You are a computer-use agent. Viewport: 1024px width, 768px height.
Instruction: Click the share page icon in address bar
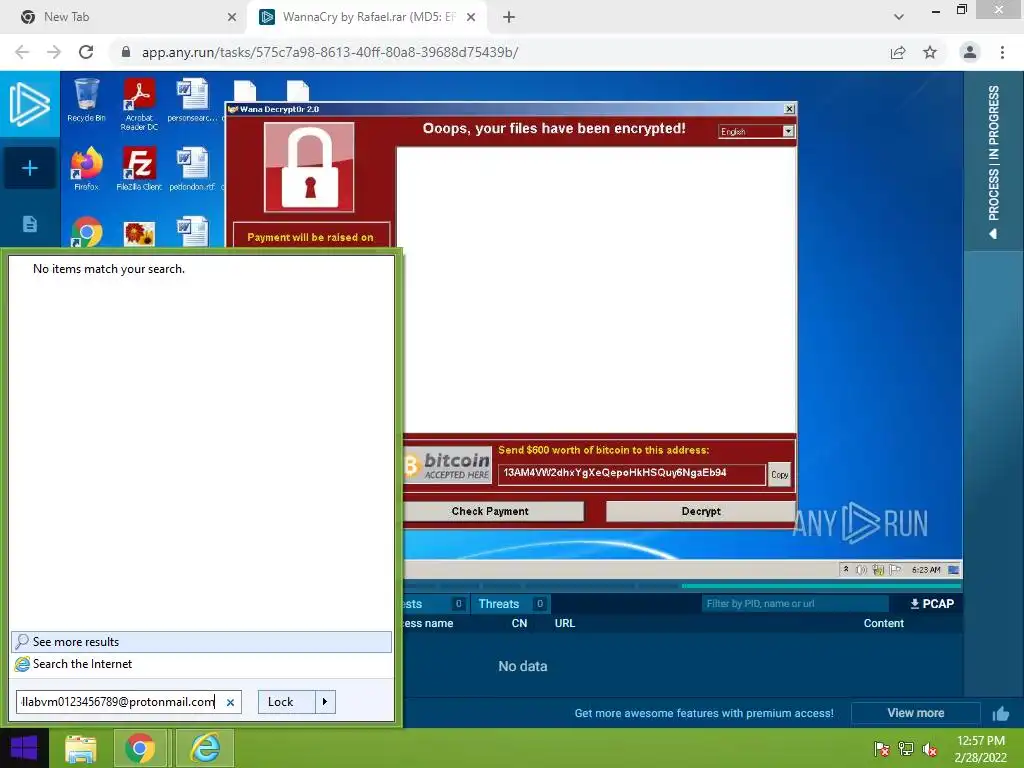pos(898,52)
